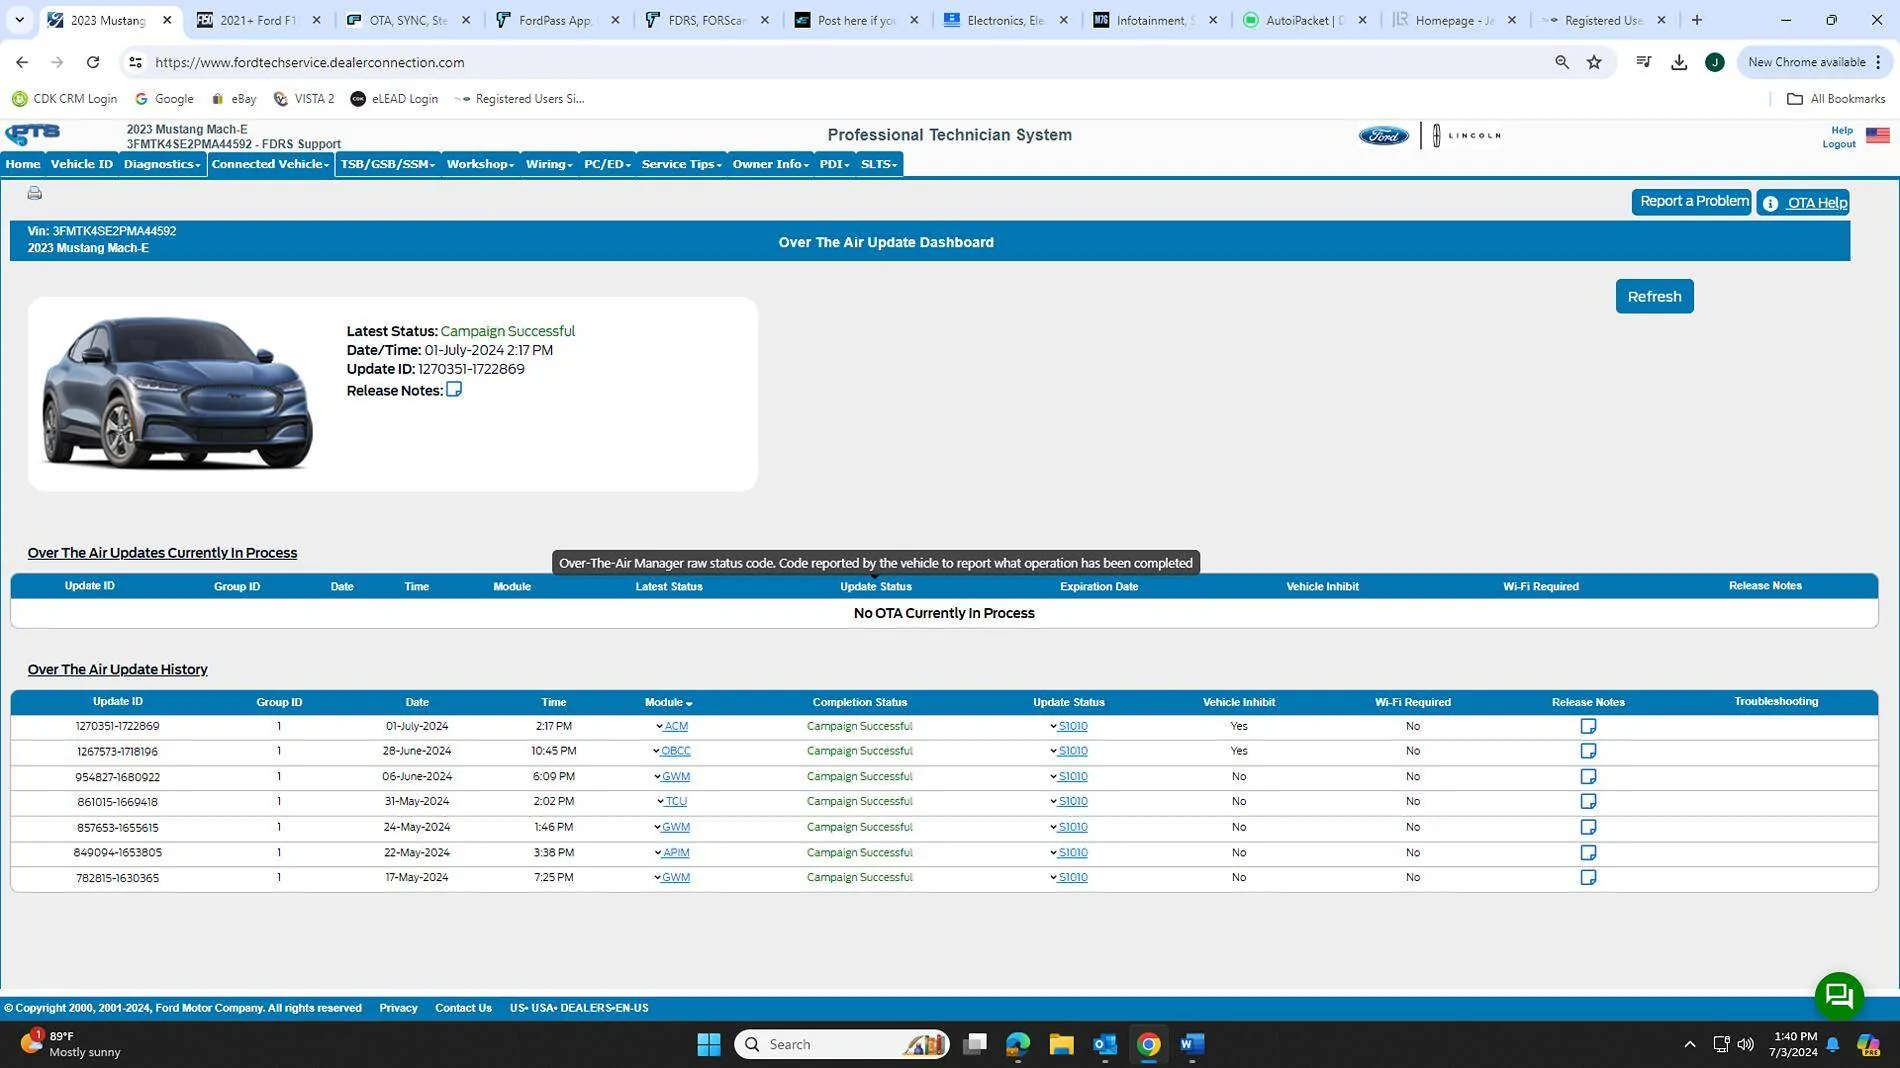
Task: Open the Owner Info dropdown menu
Action: point(770,164)
